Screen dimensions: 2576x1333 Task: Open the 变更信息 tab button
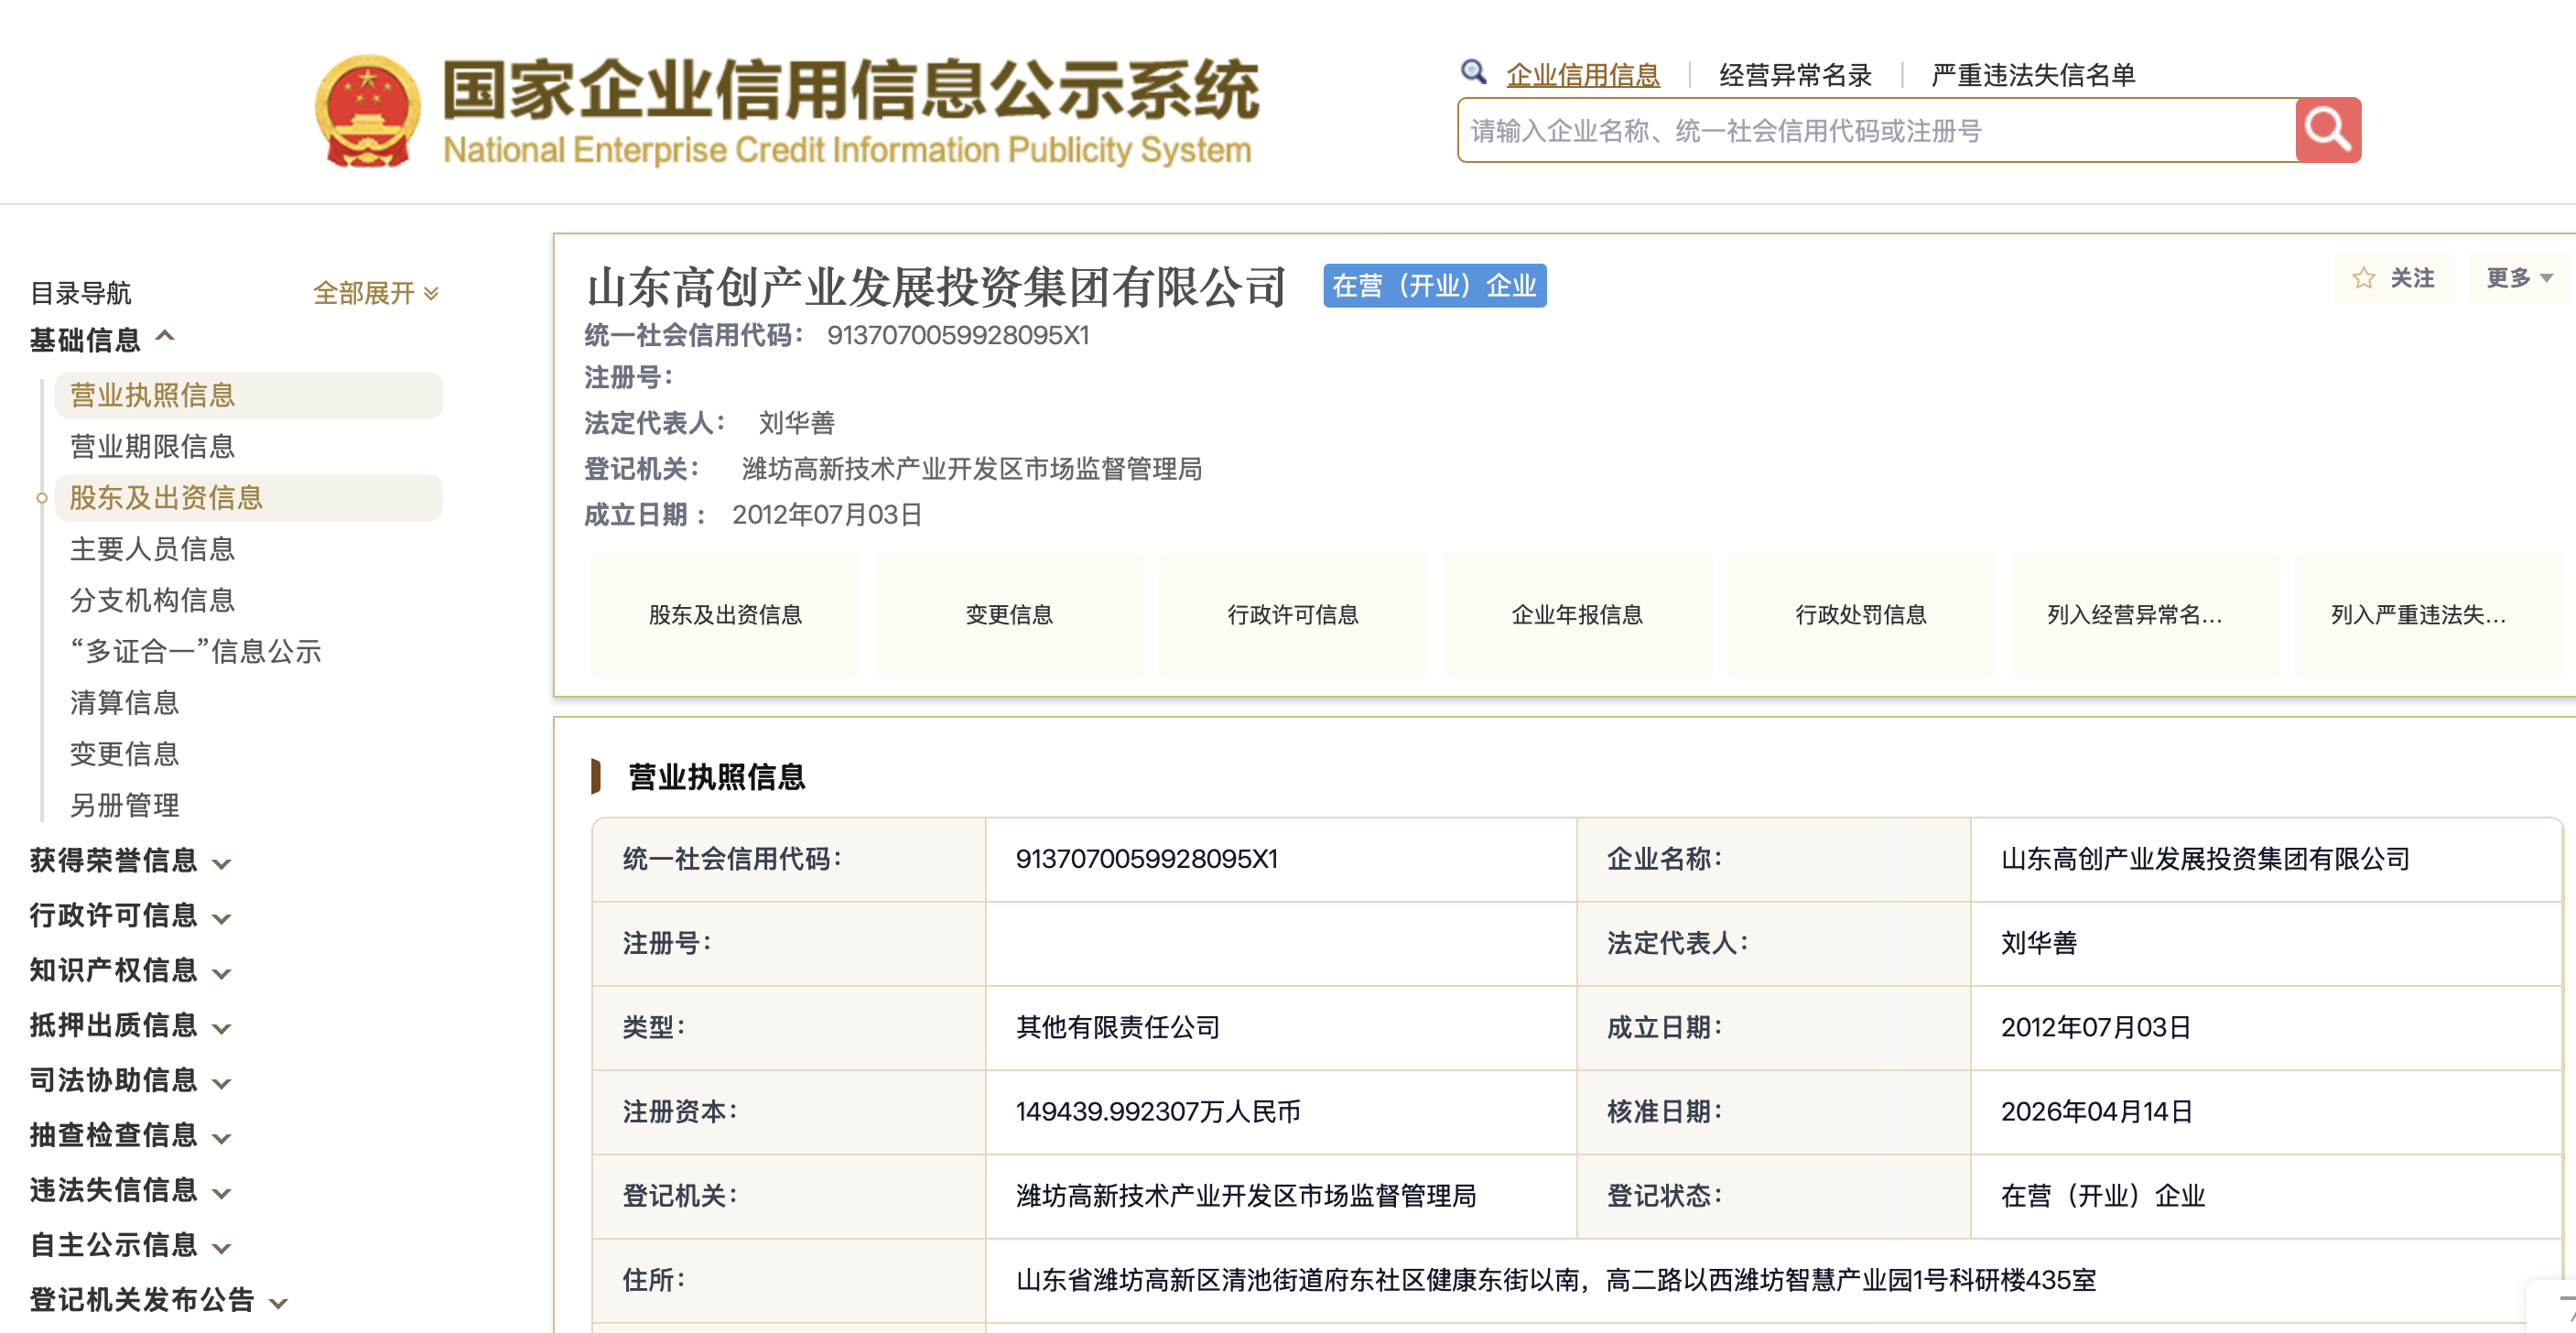tap(1009, 615)
